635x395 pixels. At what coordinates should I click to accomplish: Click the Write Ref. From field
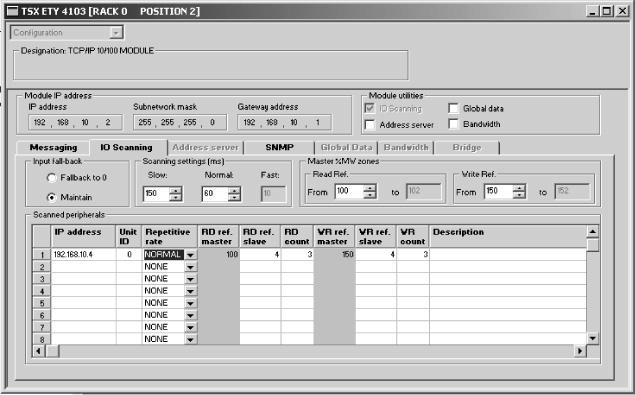pos(499,191)
